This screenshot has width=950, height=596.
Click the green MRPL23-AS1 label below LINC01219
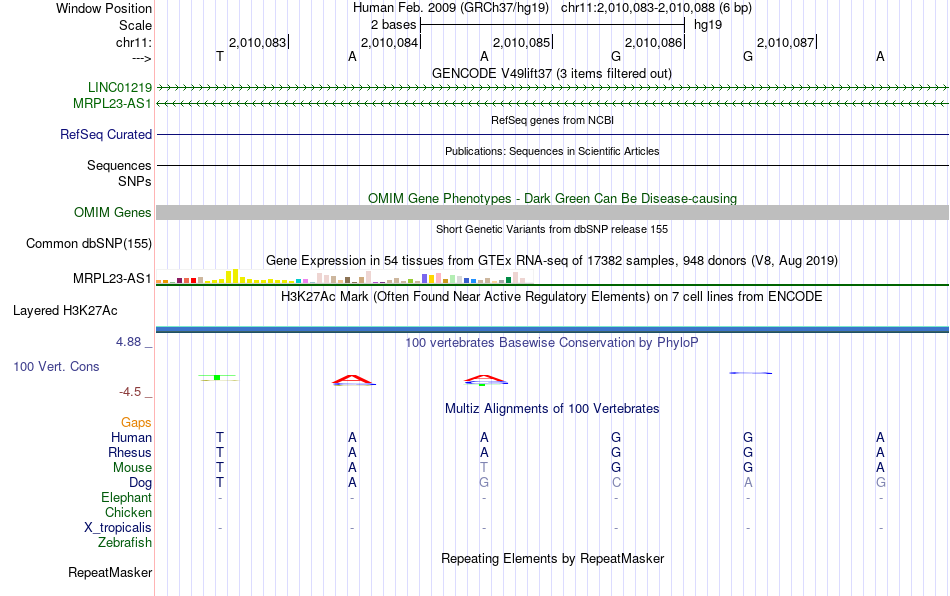tap(112, 104)
